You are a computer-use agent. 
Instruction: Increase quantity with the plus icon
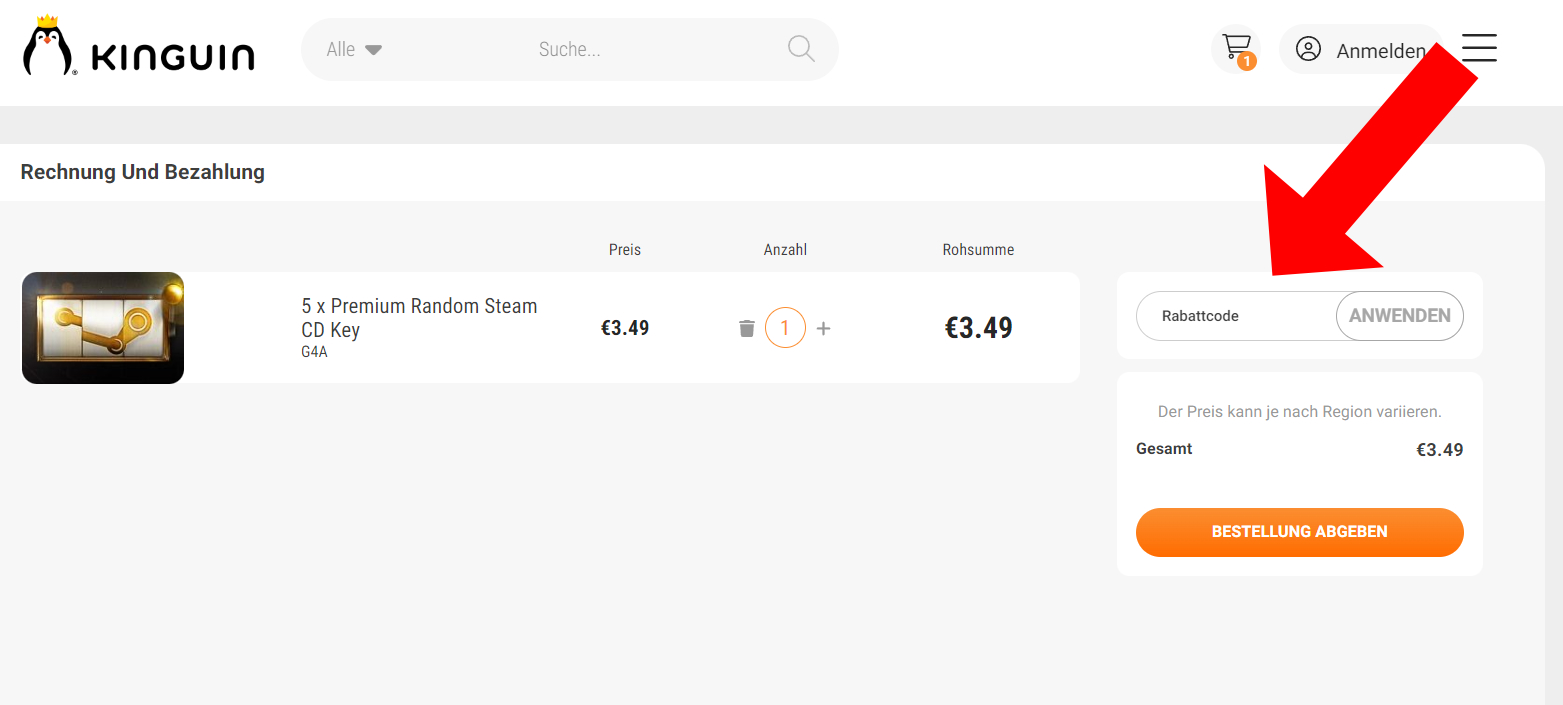click(x=823, y=328)
